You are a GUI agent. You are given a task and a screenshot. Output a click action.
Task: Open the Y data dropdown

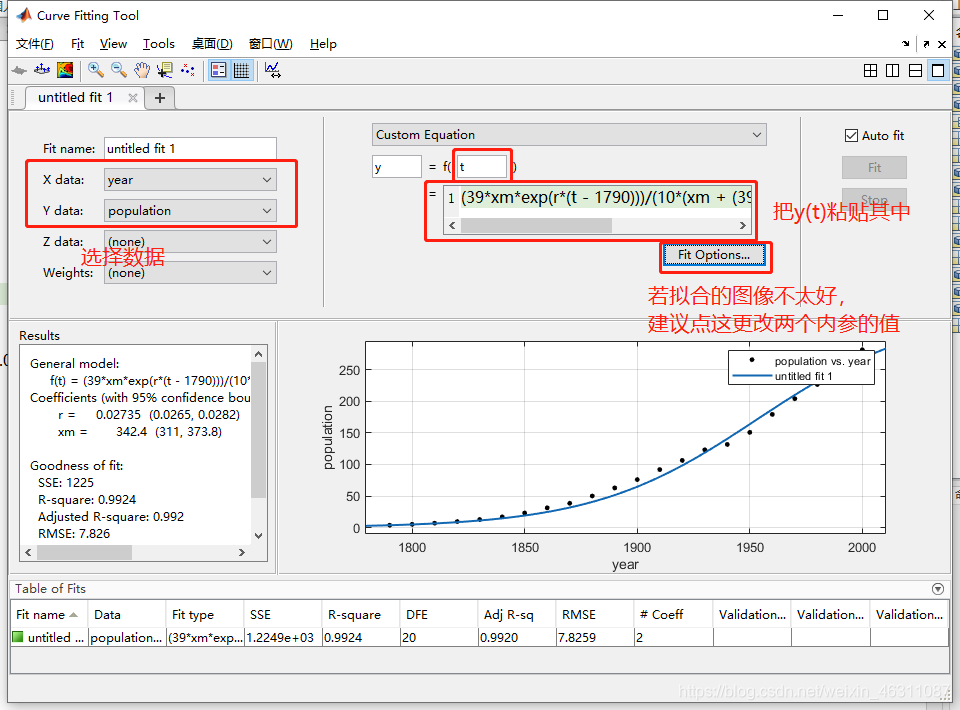[190, 211]
